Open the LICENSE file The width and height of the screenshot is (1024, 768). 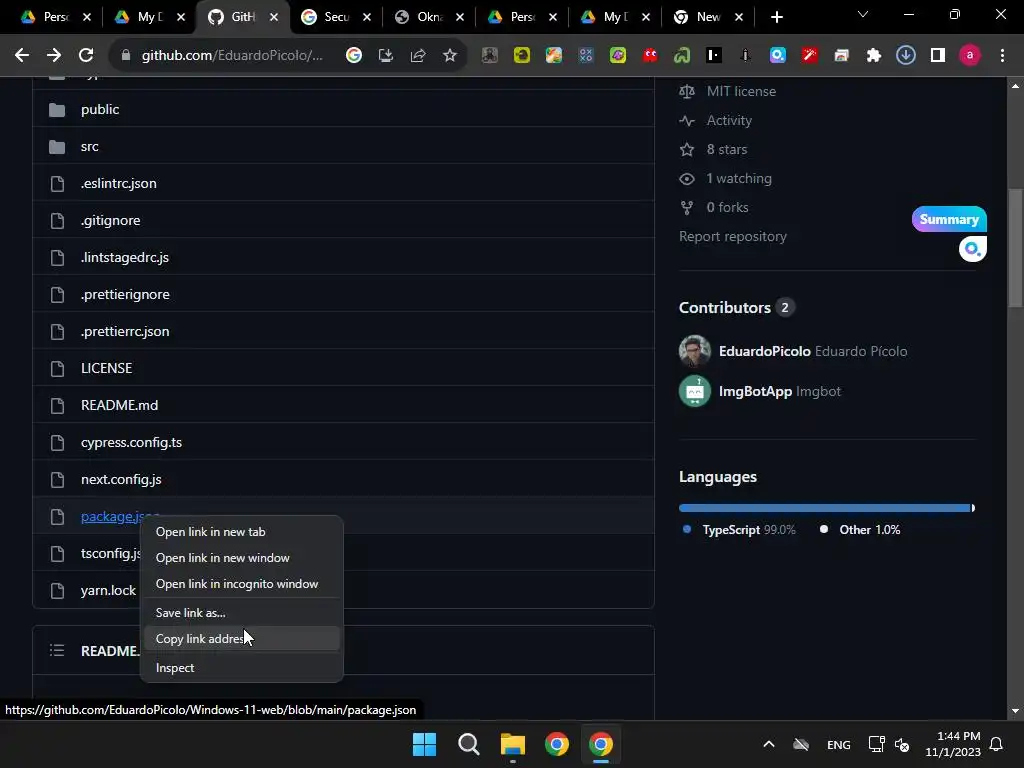(x=106, y=368)
